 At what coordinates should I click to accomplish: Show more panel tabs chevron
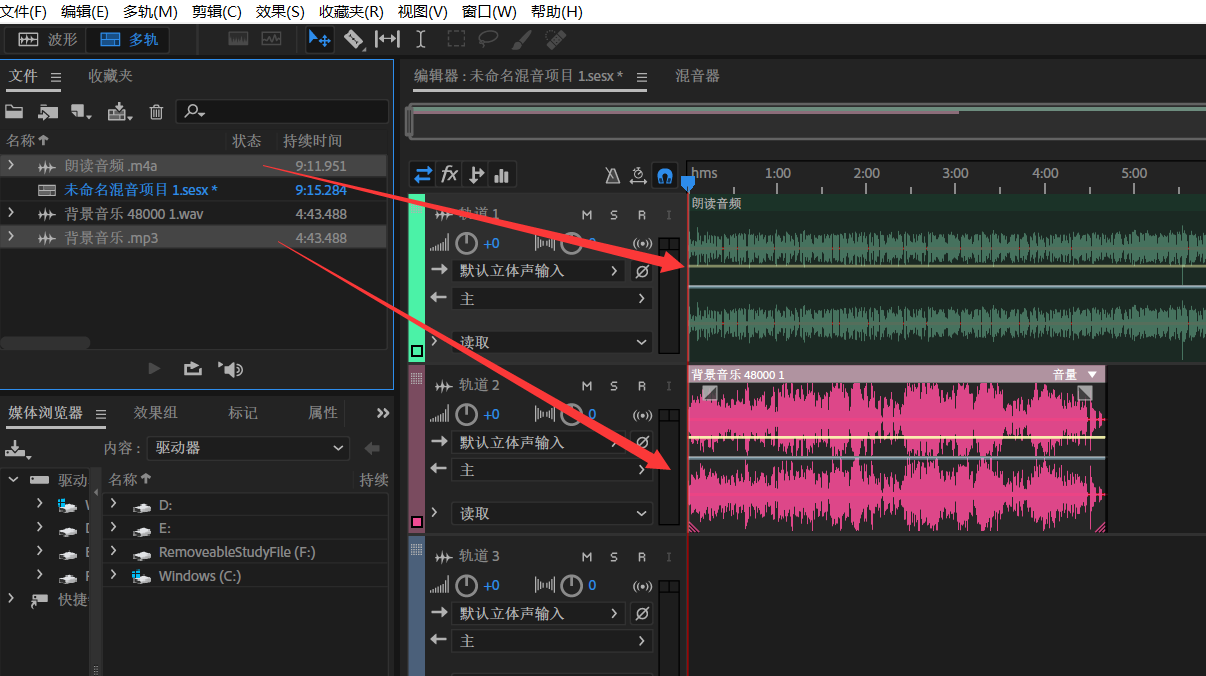pyautogui.click(x=382, y=413)
